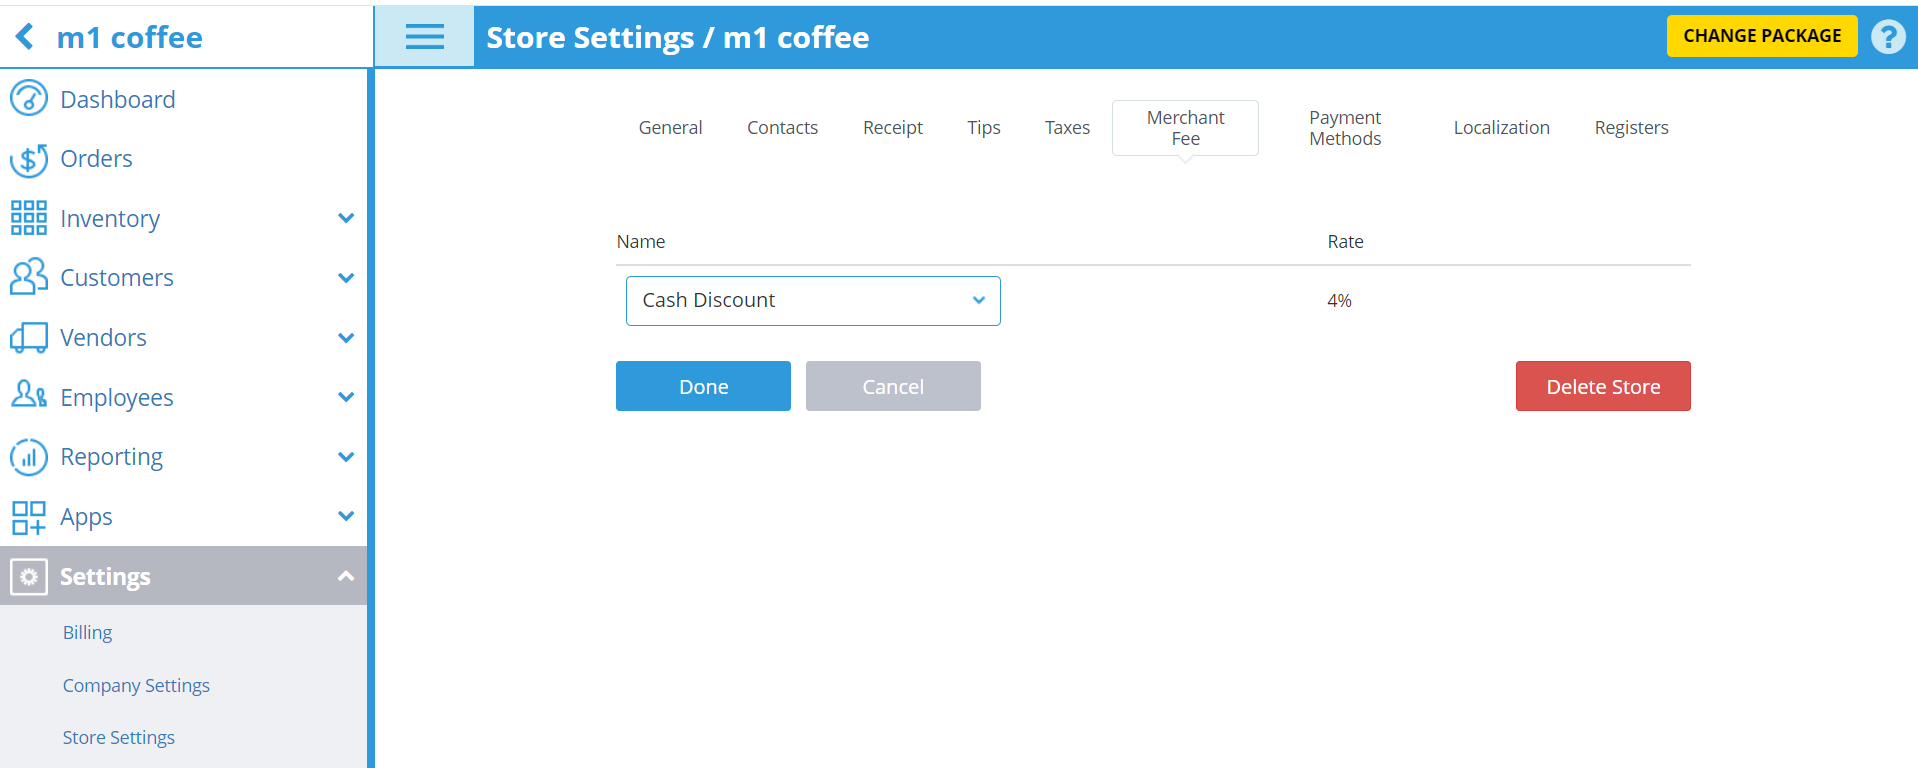This screenshot has width=1918, height=768.
Task: Click the Rate column header
Action: click(x=1345, y=242)
